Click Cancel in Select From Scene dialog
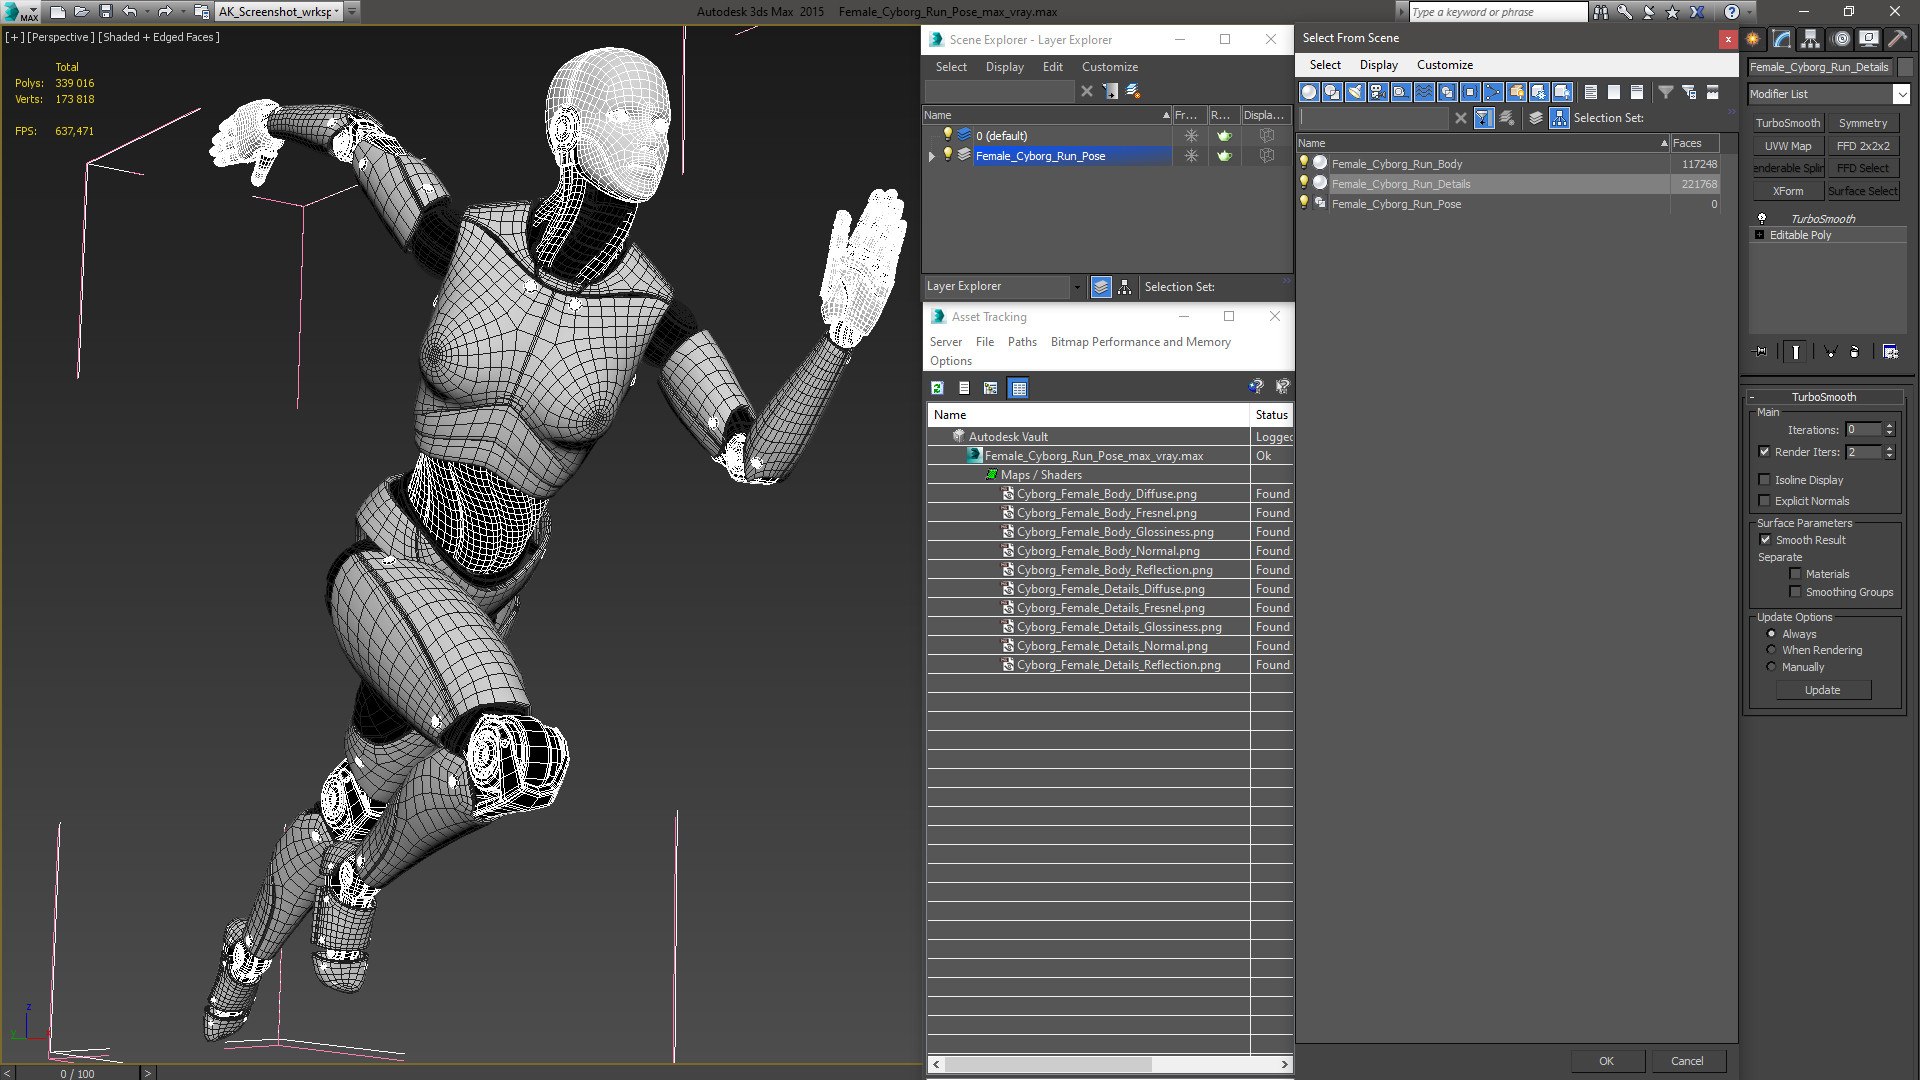This screenshot has width=1920, height=1080. (1687, 1061)
